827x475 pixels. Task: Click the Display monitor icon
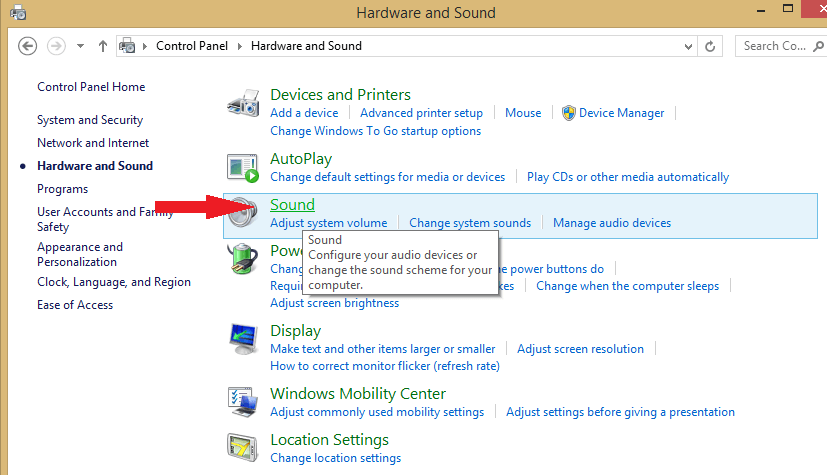pos(244,341)
